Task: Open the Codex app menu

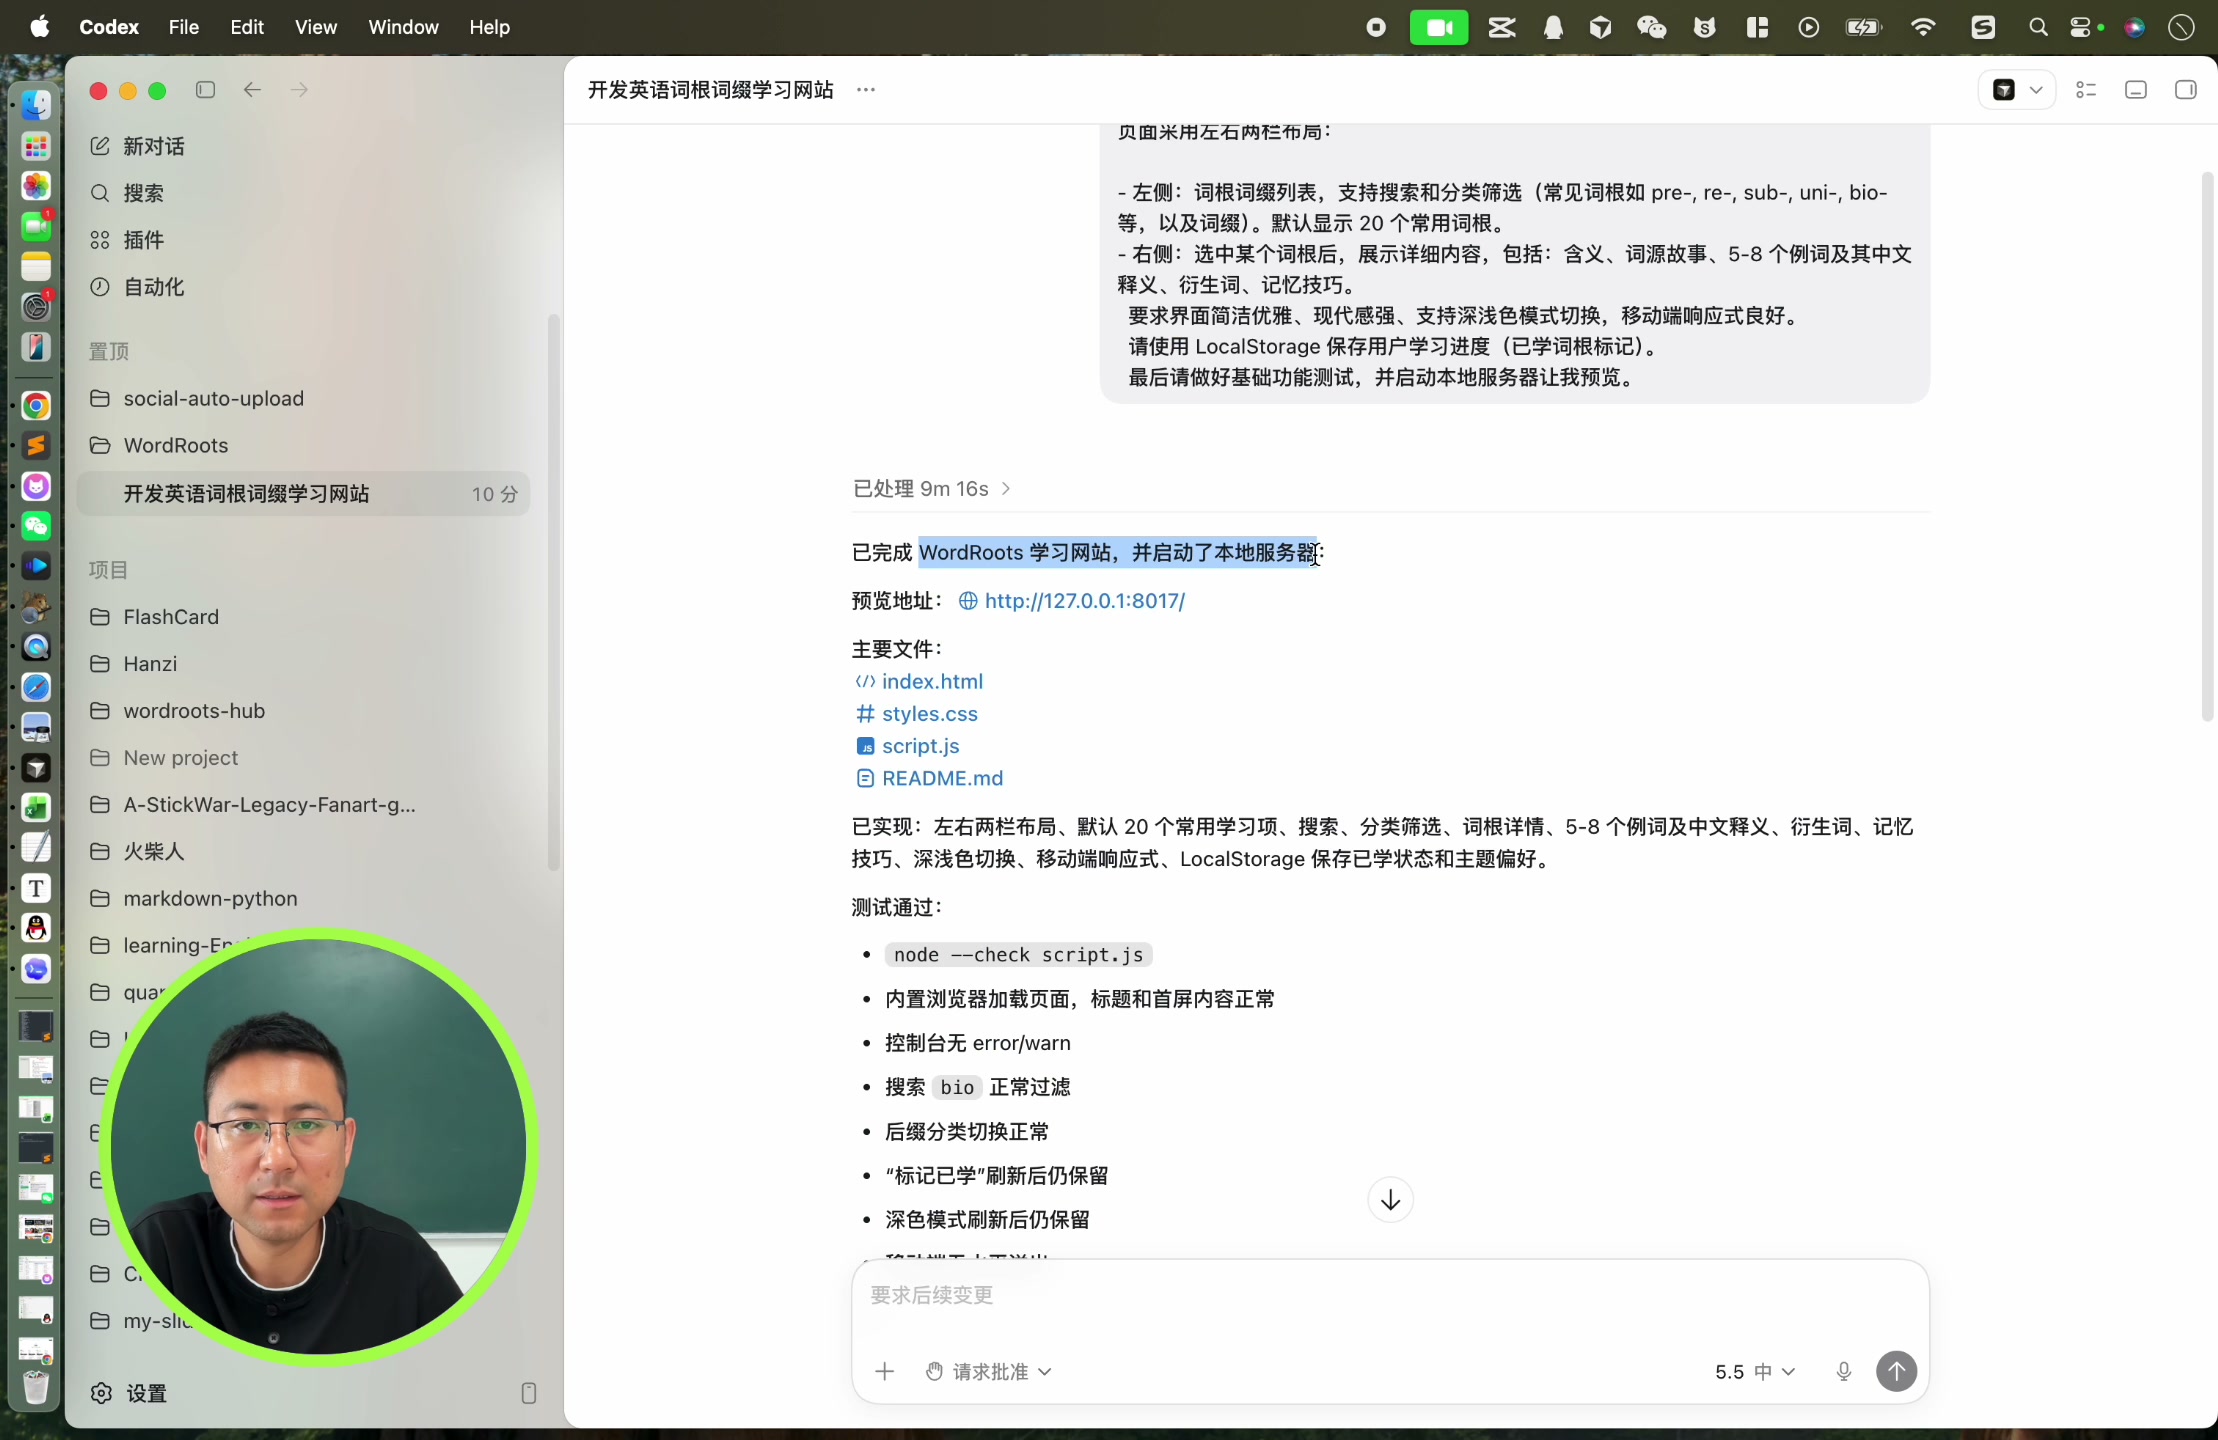Action: click(x=109, y=27)
